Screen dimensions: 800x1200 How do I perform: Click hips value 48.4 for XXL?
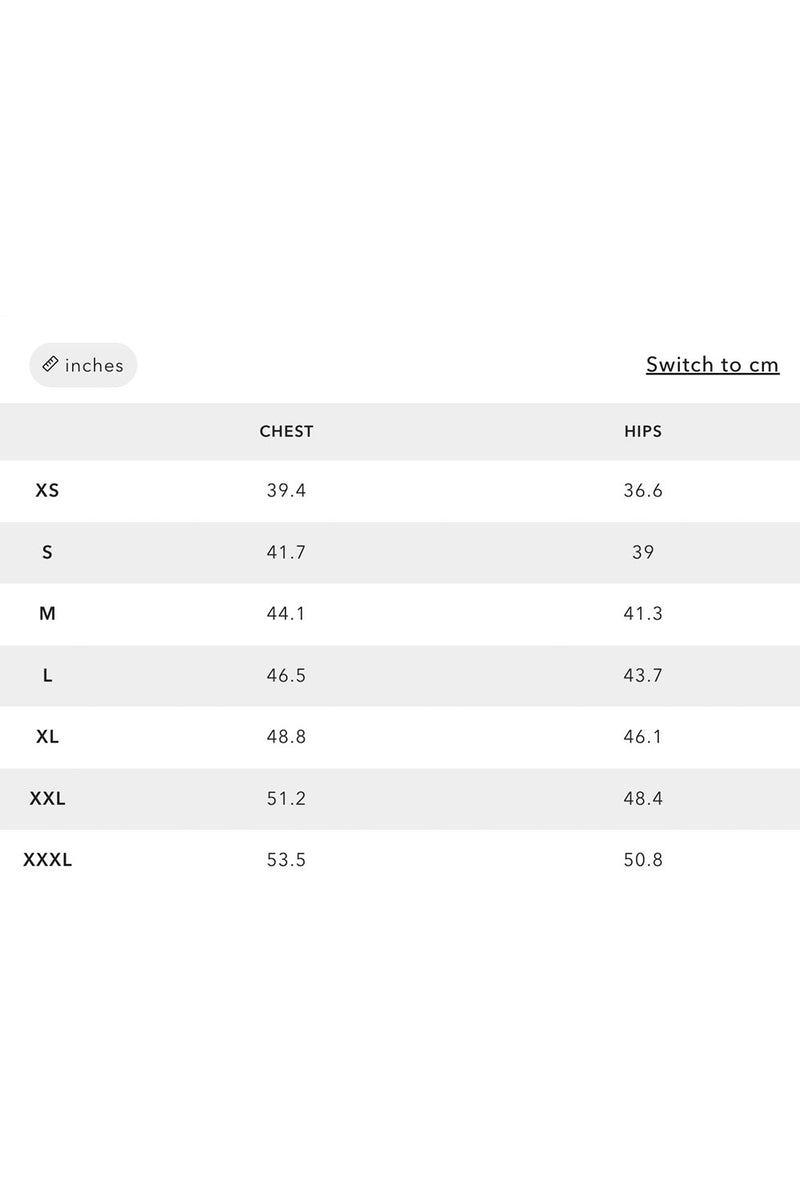point(643,799)
